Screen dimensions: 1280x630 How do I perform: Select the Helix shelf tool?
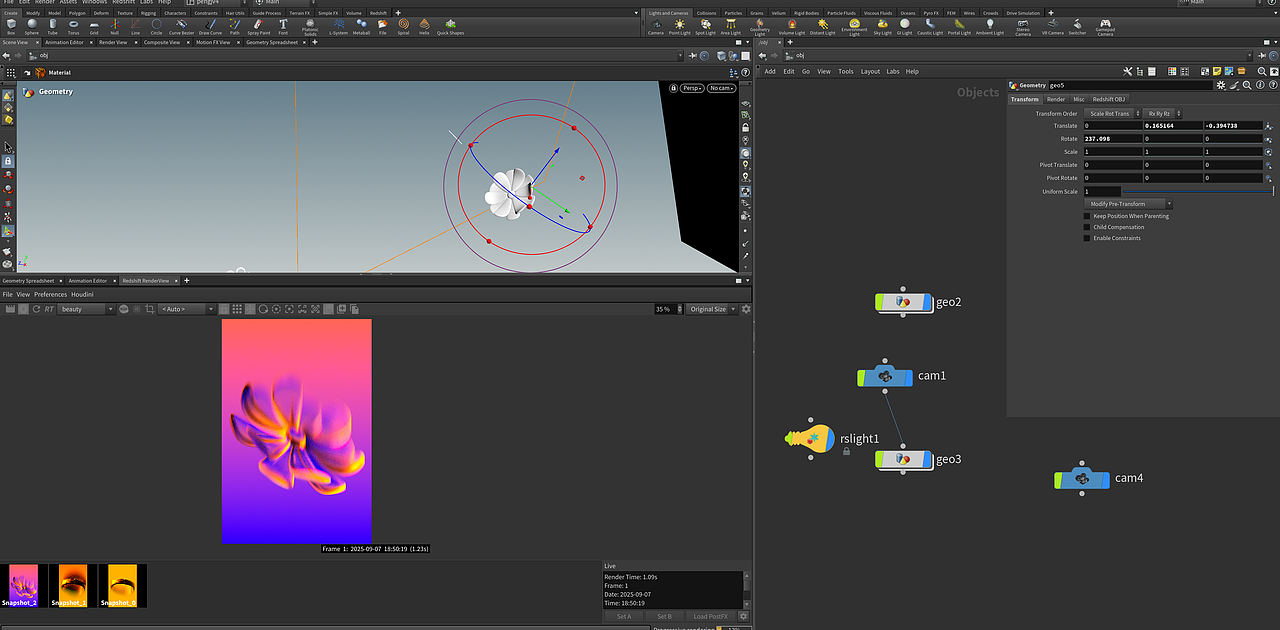(x=424, y=26)
